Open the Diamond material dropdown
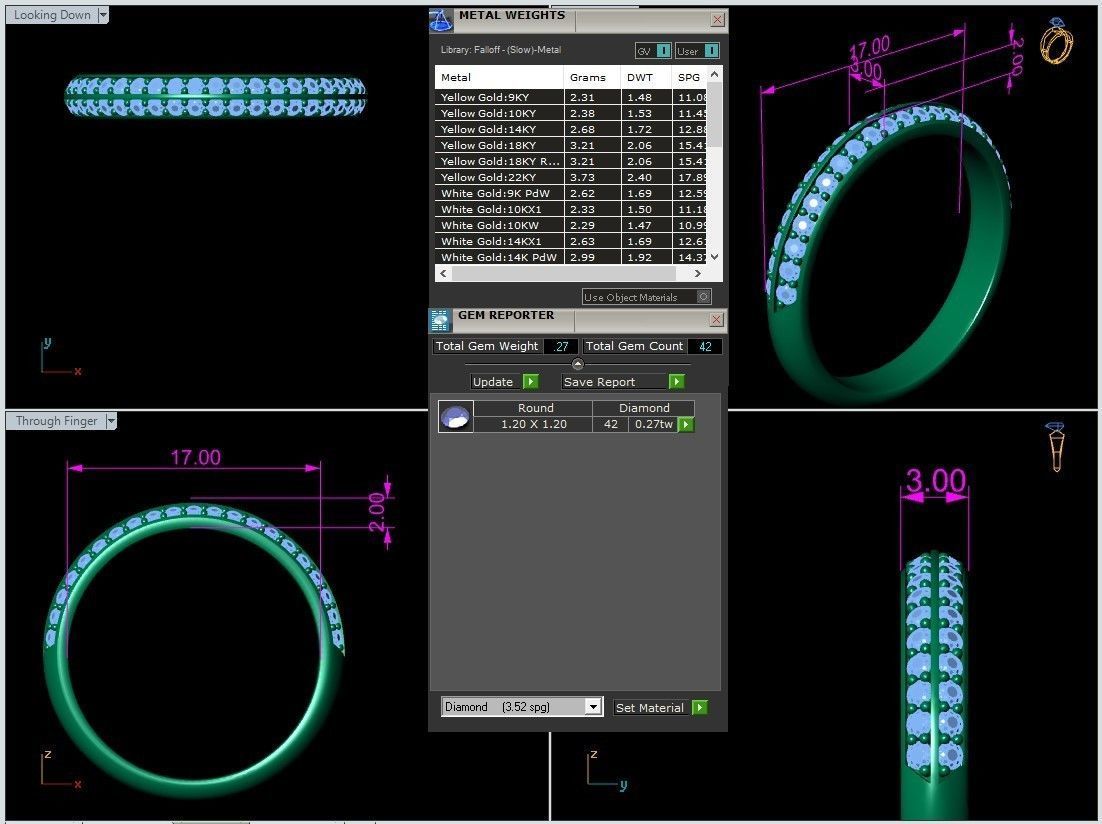The height and width of the screenshot is (824, 1102). [x=594, y=707]
